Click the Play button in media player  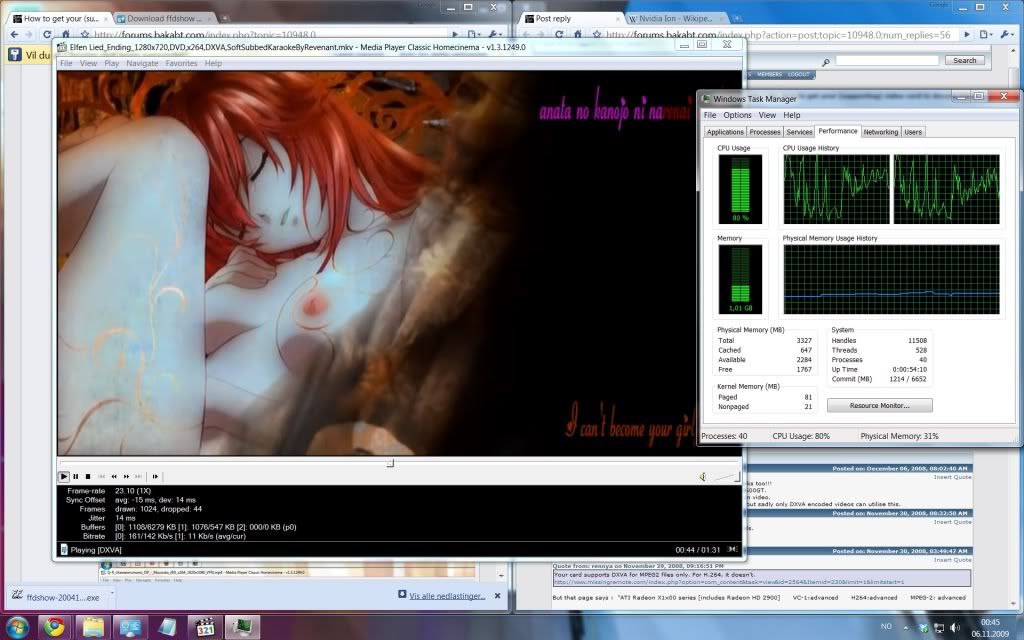[x=64, y=477]
